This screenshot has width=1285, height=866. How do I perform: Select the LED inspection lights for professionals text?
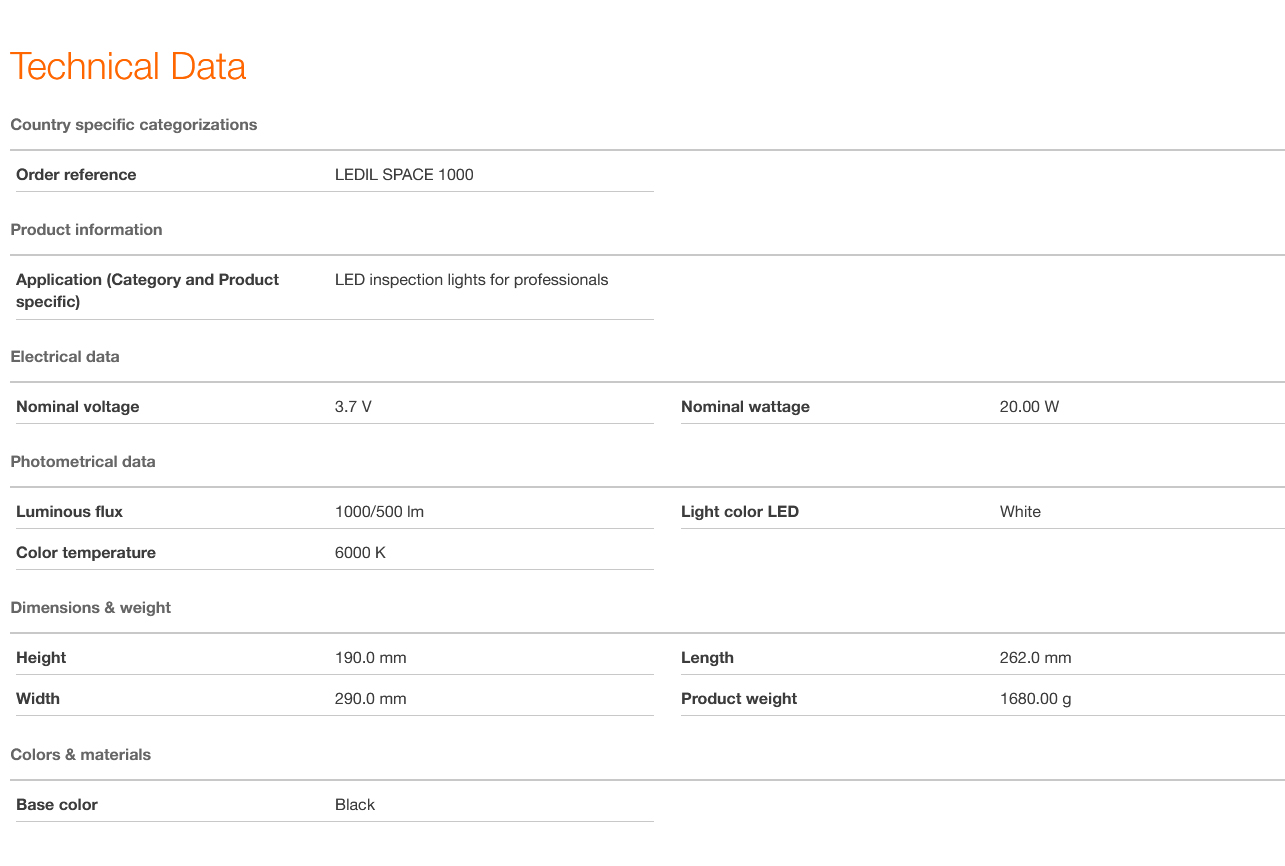(x=471, y=280)
